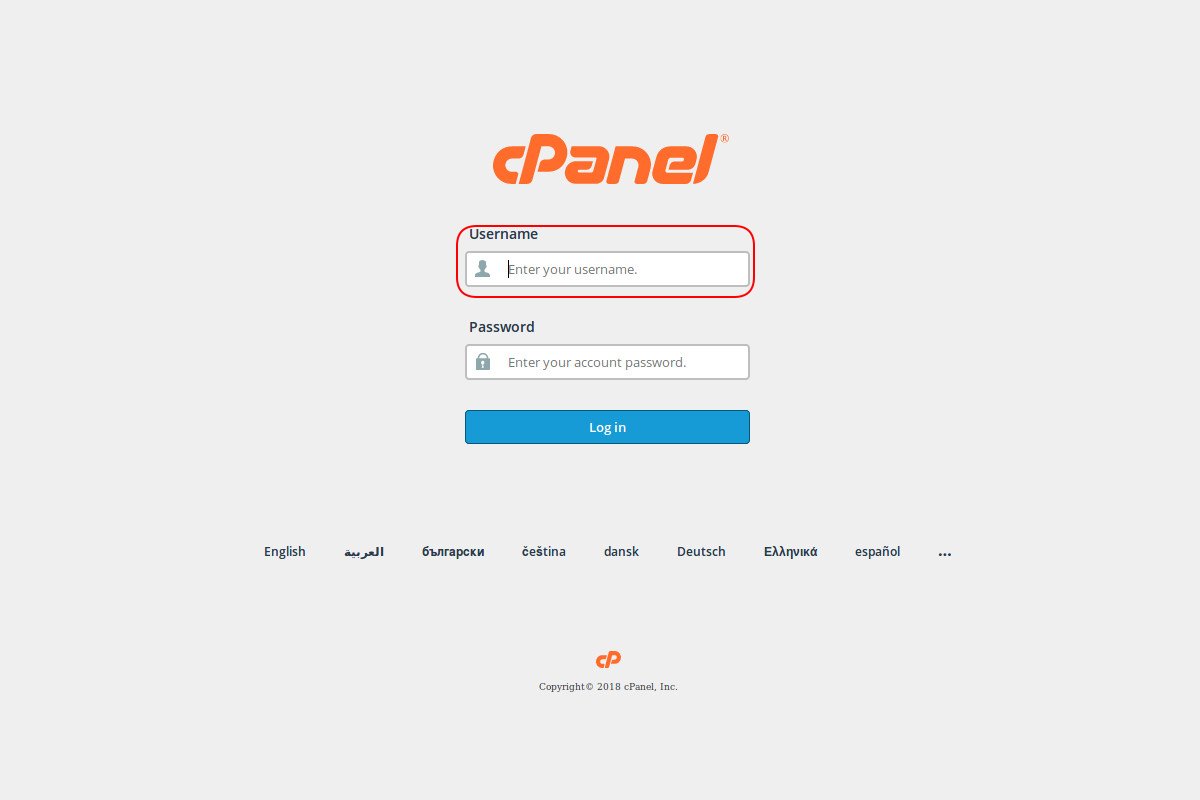Switch language to dansk
The image size is (1200, 800).
coord(621,552)
